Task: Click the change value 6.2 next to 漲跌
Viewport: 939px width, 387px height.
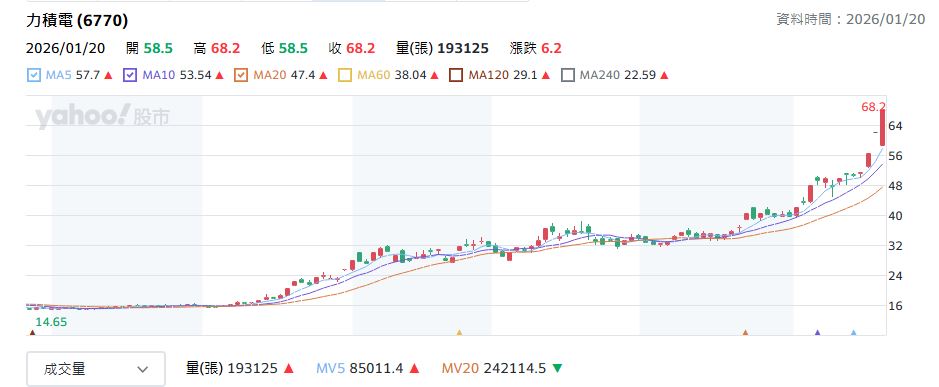Action: point(552,49)
